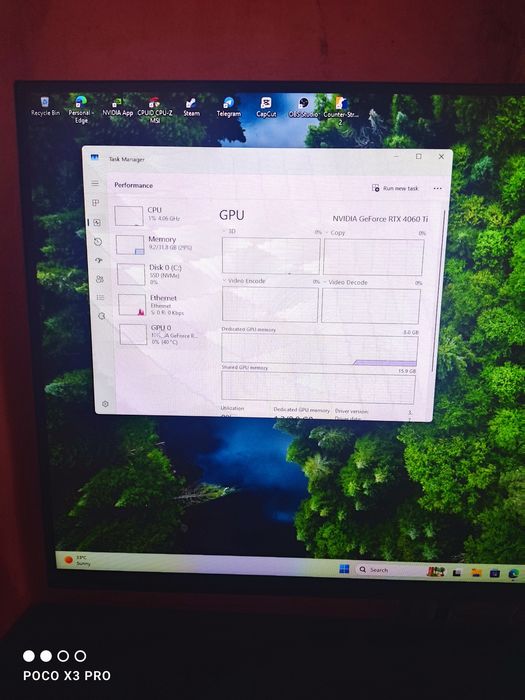The width and height of the screenshot is (525, 700).
Task: Click the Dedicated GPU memory graph
Action: (319, 350)
